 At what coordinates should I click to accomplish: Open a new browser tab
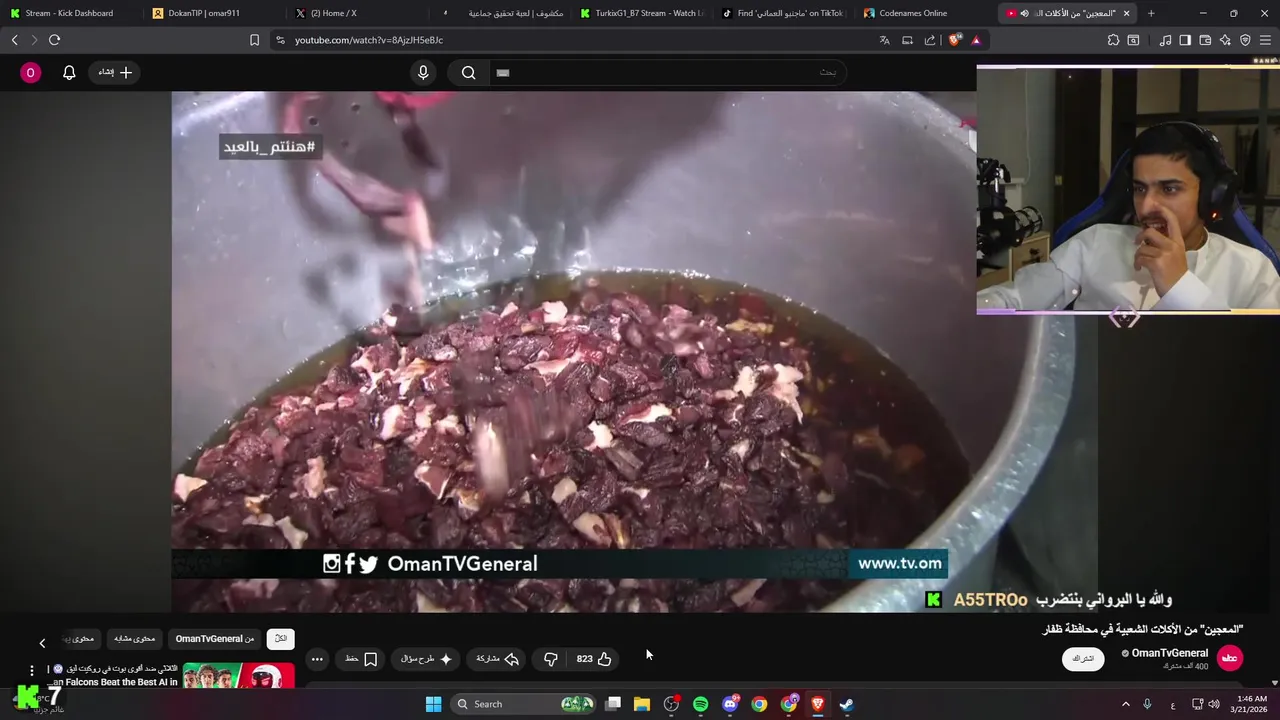[x=1151, y=13]
